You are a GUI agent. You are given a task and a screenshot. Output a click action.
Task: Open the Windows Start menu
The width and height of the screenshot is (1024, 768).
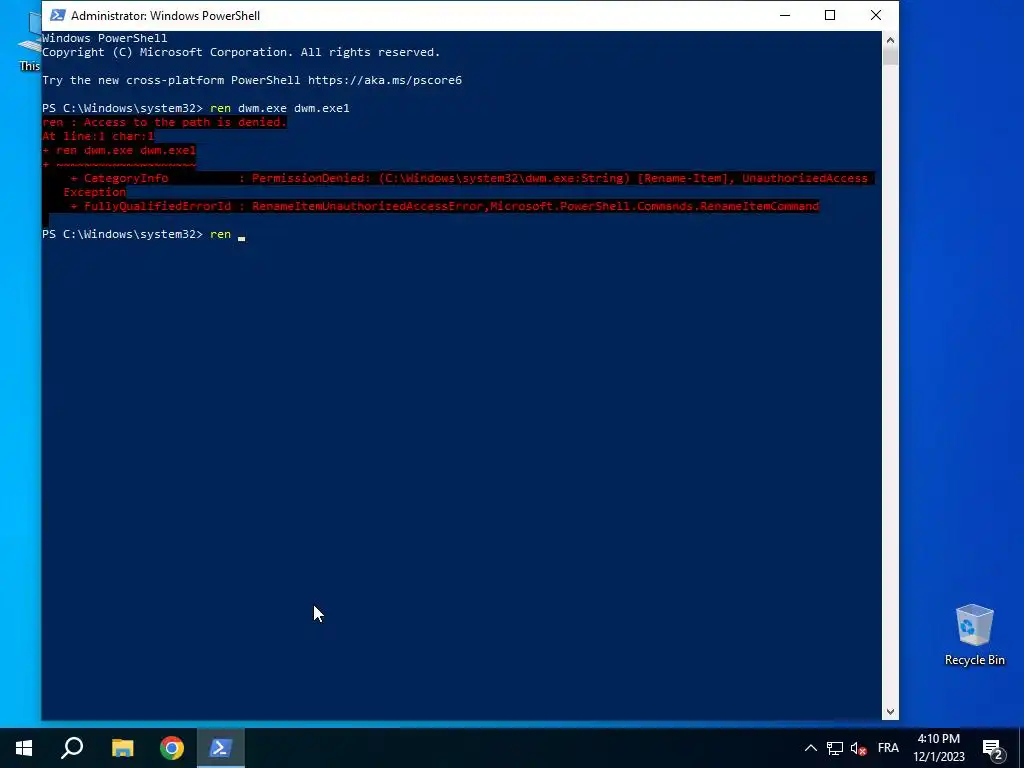point(24,748)
